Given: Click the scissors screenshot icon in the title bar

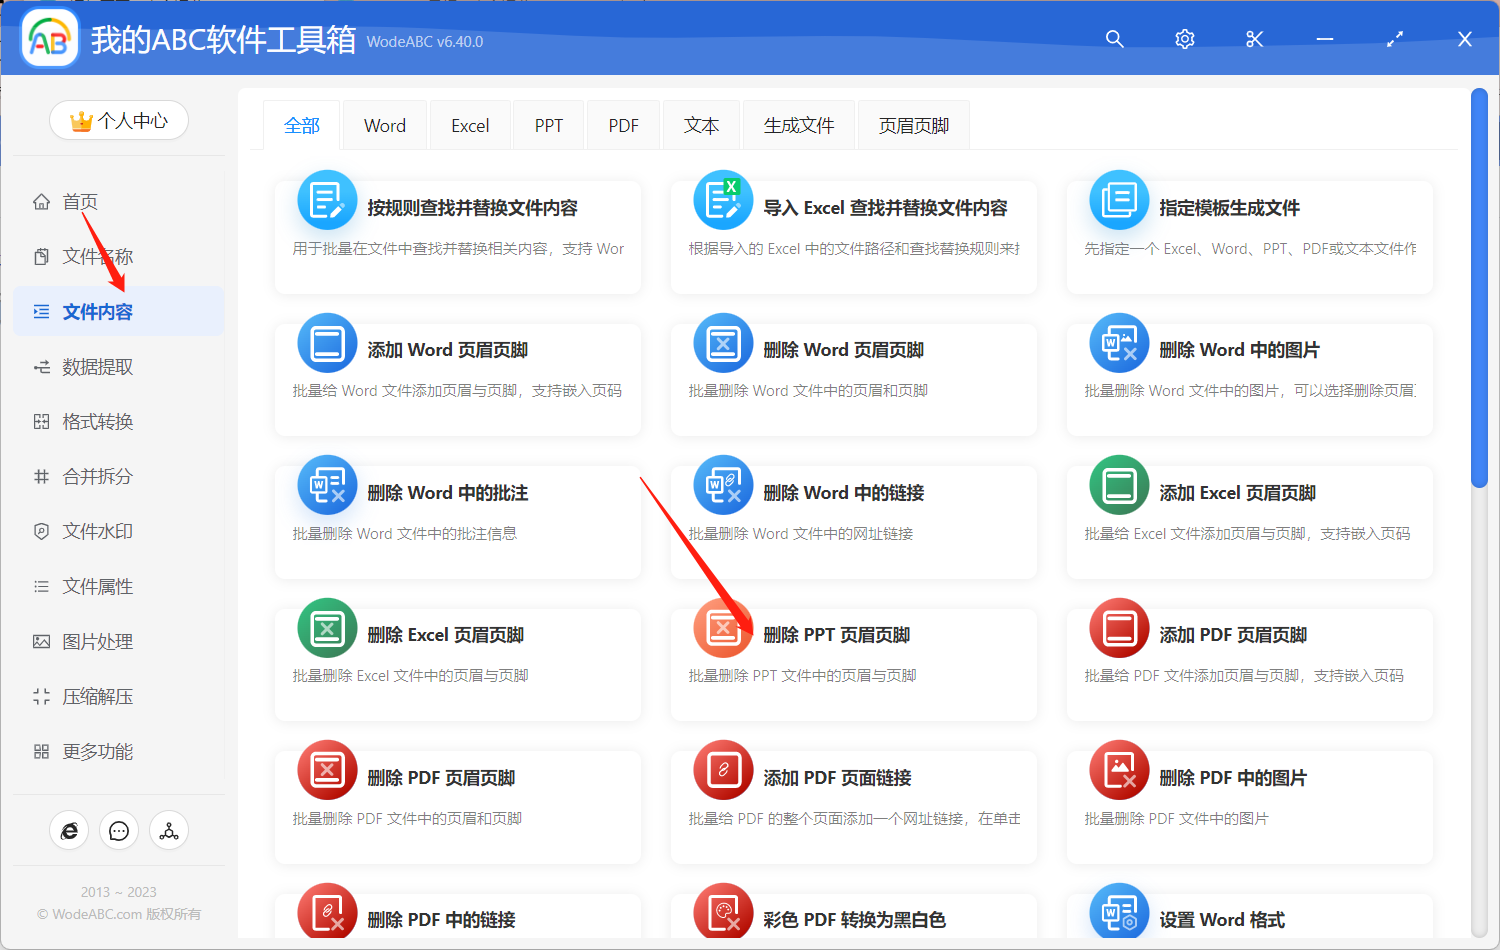Looking at the screenshot, I should coord(1254,39).
